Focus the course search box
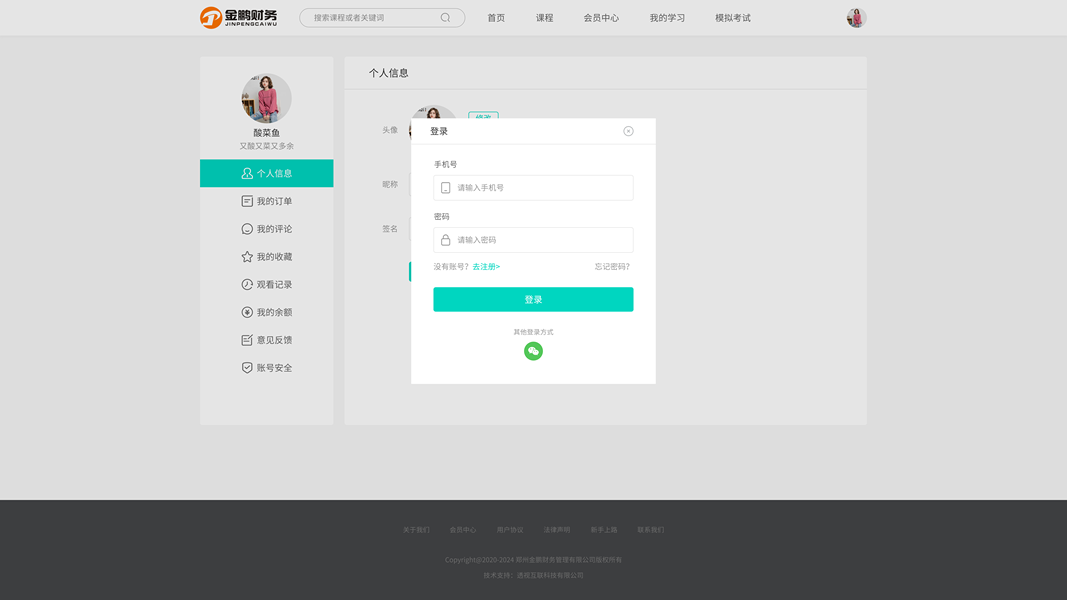 click(x=382, y=18)
